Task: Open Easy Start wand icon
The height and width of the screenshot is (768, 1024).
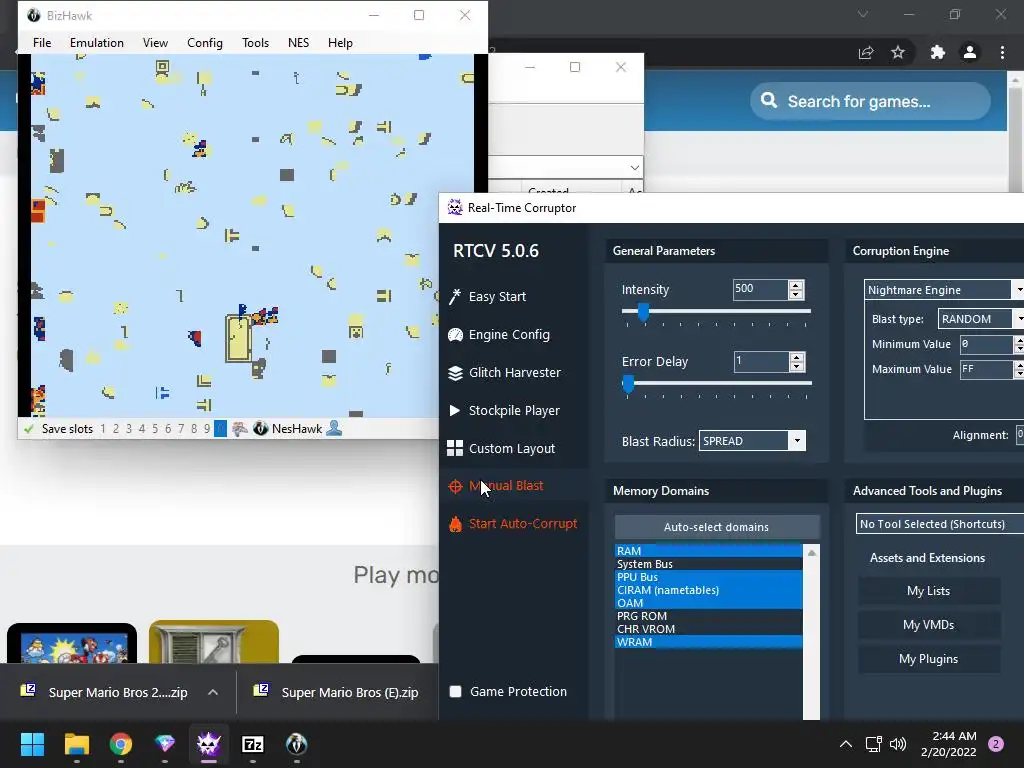Action: coord(455,296)
